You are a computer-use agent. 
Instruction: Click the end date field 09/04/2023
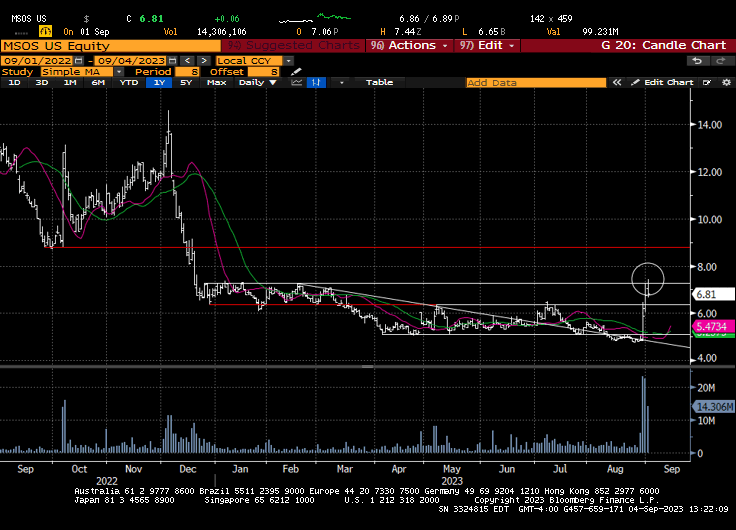tap(131, 61)
